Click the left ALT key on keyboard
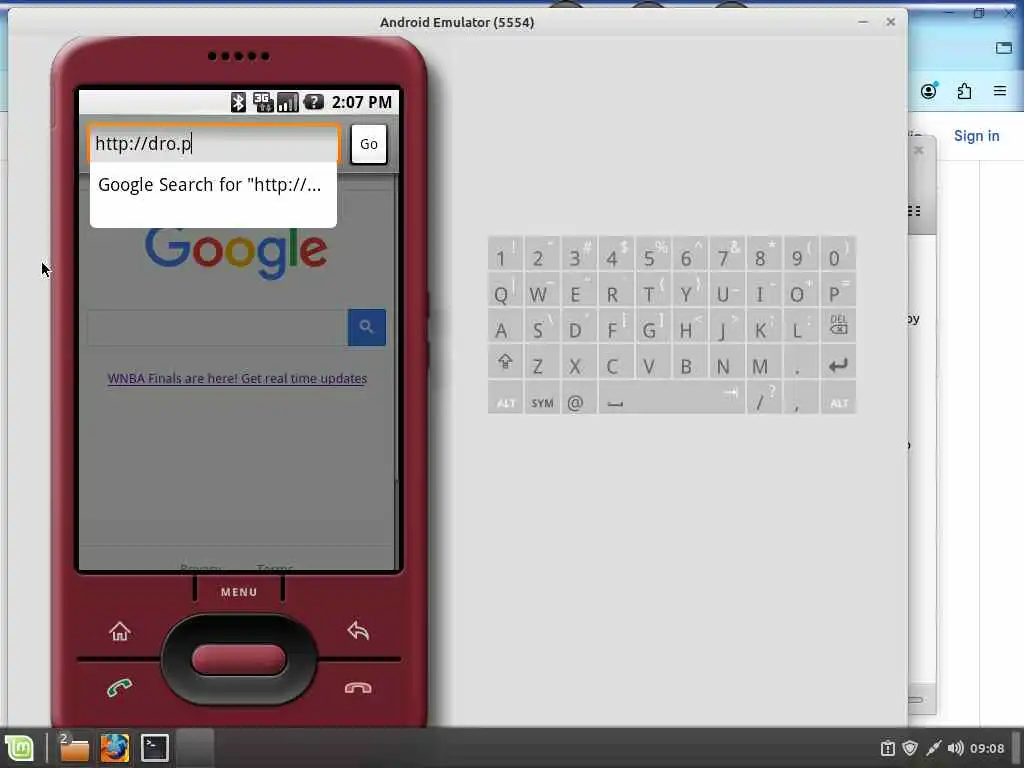The image size is (1024, 768). (x=505, y=398)
